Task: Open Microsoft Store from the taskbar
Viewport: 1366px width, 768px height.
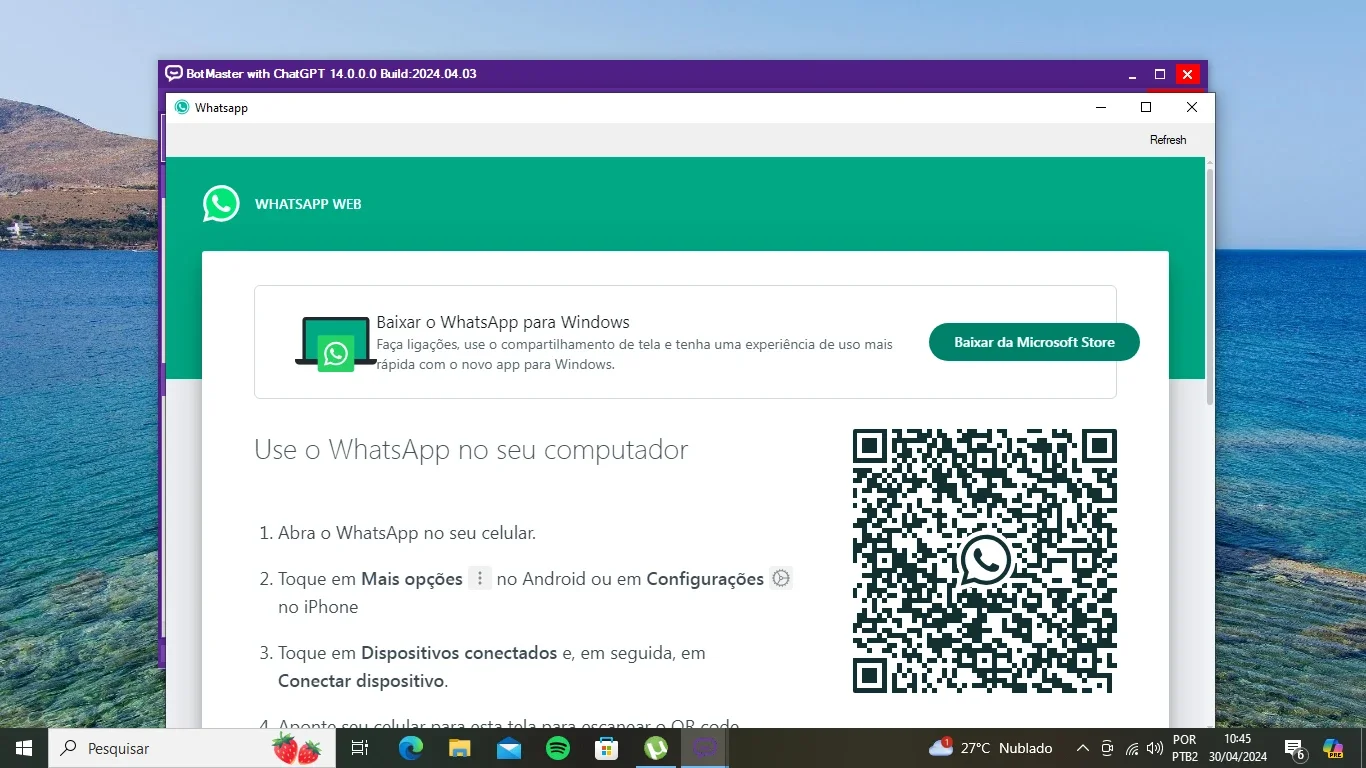Action: point(606,748)
